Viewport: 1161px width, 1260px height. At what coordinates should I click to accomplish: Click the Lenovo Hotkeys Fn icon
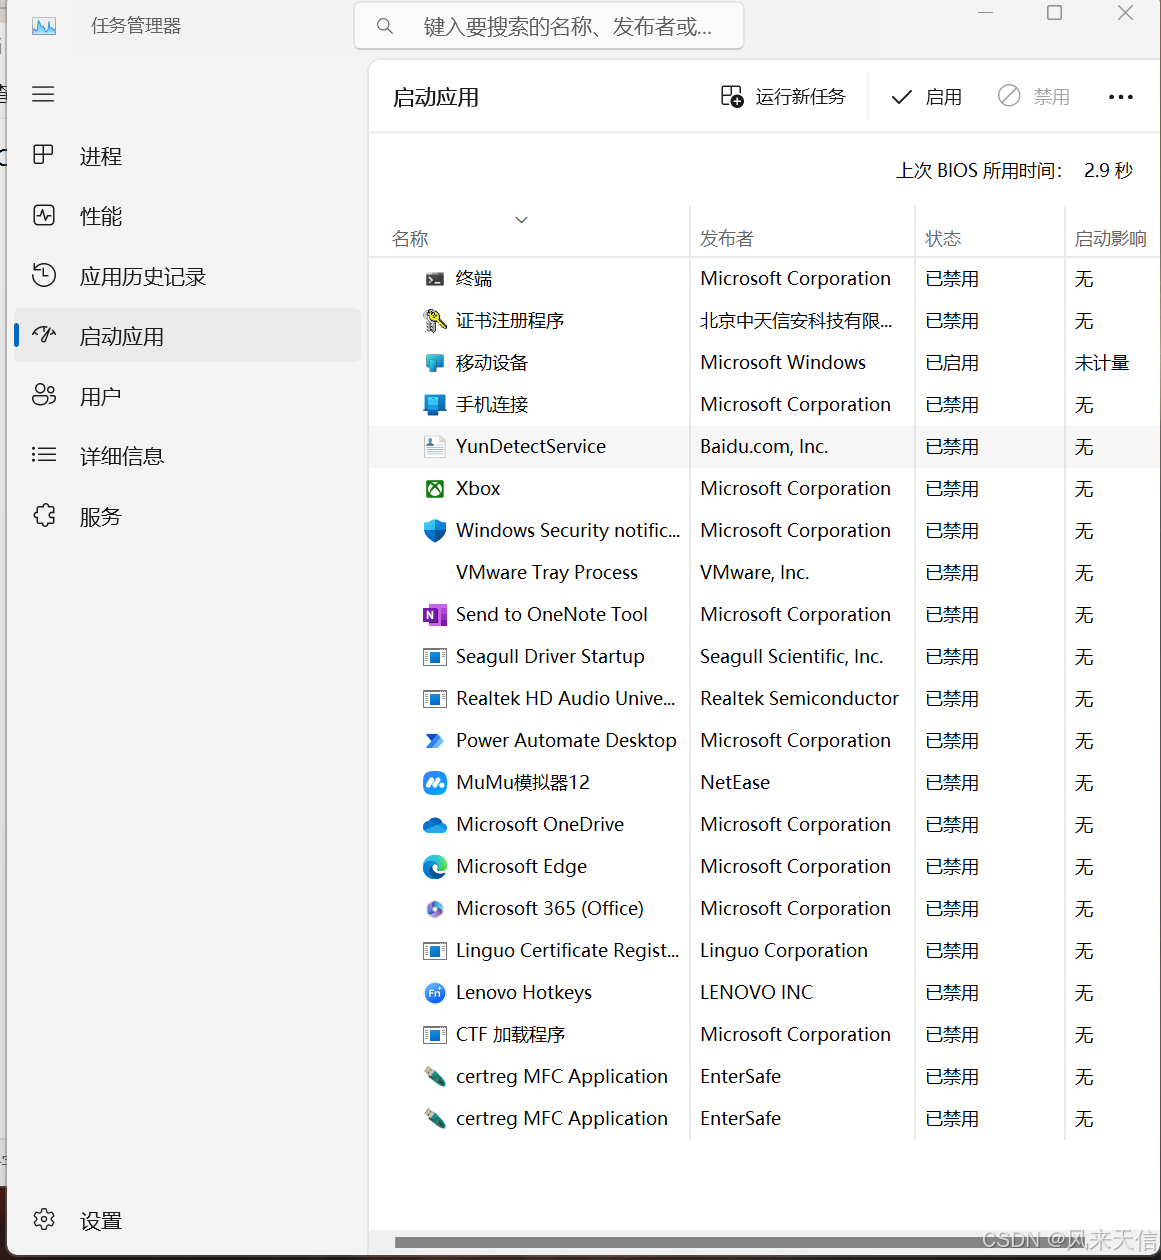tap(434, 993)
